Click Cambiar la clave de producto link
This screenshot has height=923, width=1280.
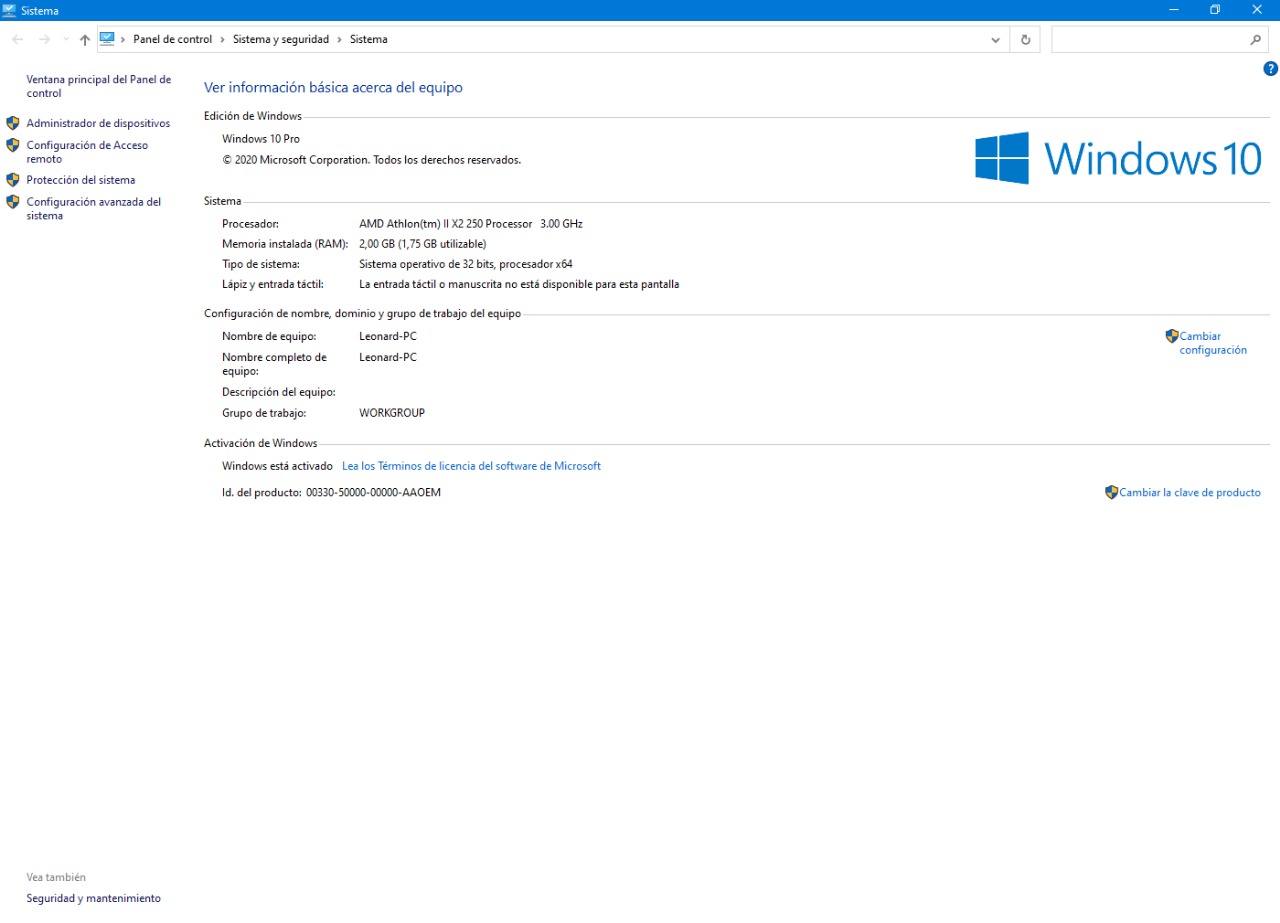(x=1190, y=492)
